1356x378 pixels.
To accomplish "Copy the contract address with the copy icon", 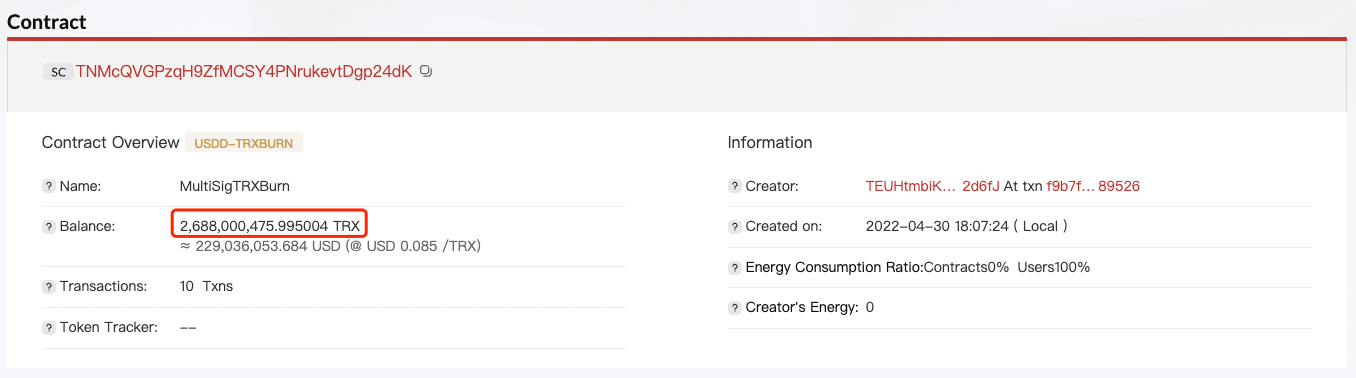I will [426, 72].
